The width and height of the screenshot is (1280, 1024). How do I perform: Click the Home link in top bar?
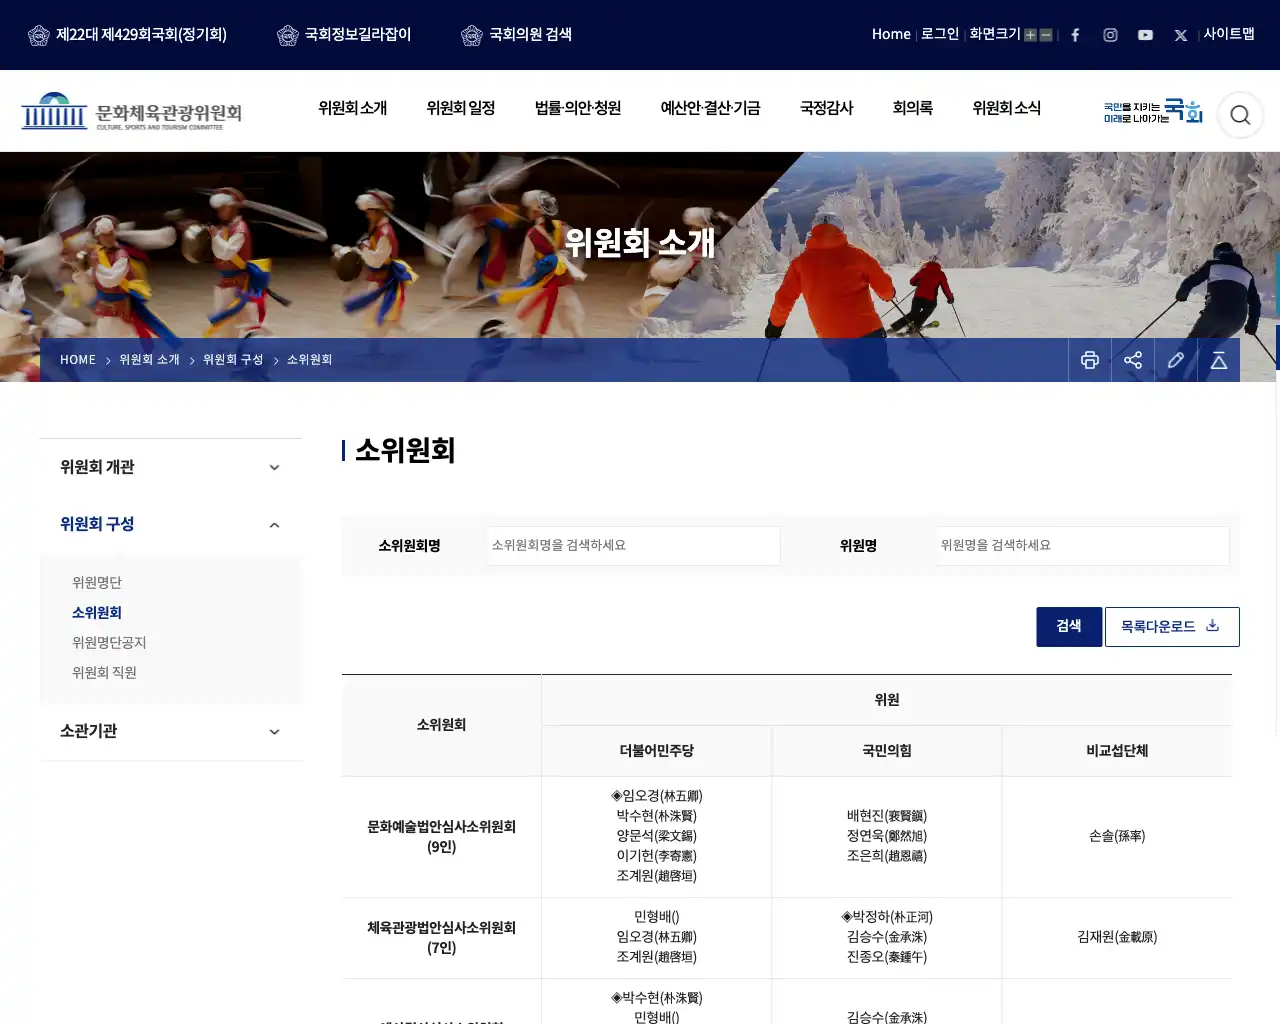pos(891,34)
